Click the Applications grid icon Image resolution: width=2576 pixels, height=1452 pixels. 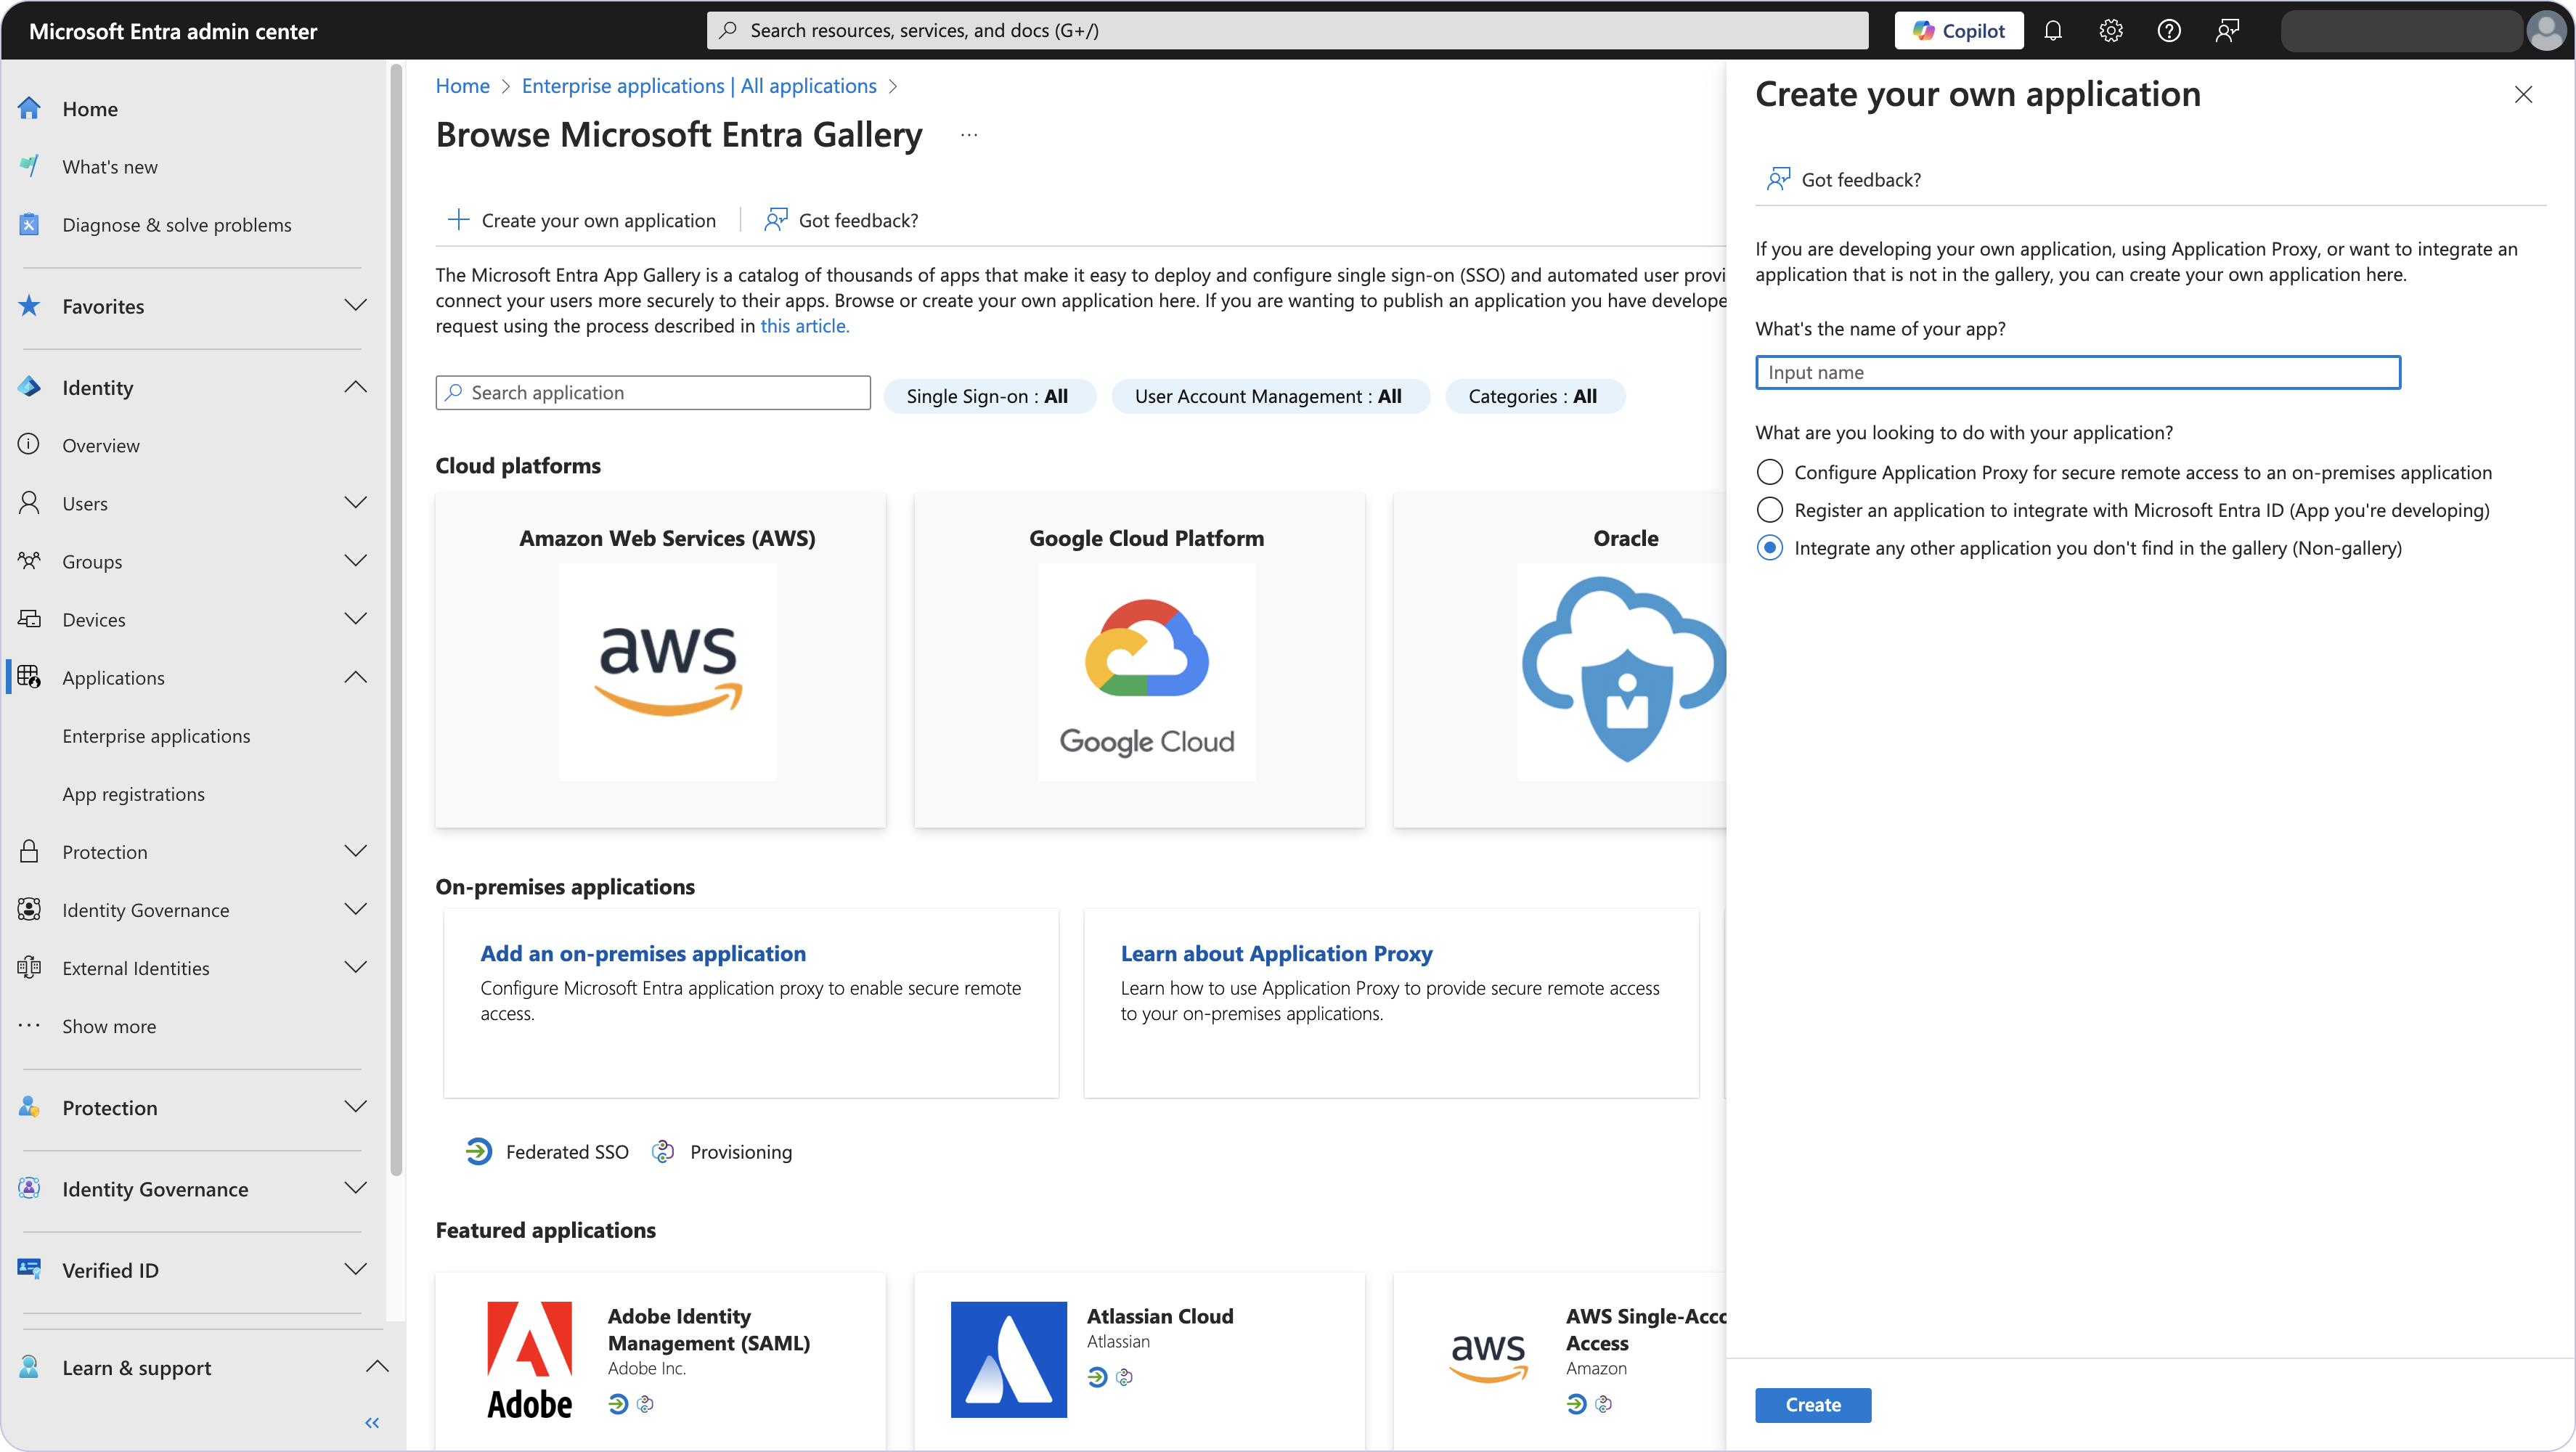point(29,677)
